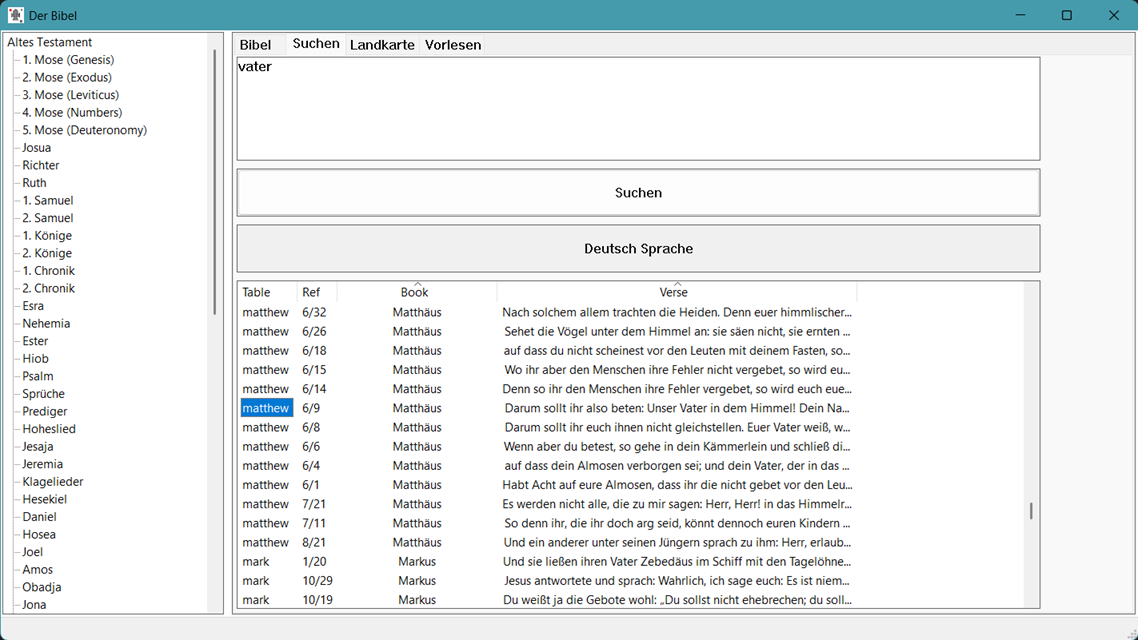Choose Jeremia in the book tree
1138x640 pixels.
42,464
